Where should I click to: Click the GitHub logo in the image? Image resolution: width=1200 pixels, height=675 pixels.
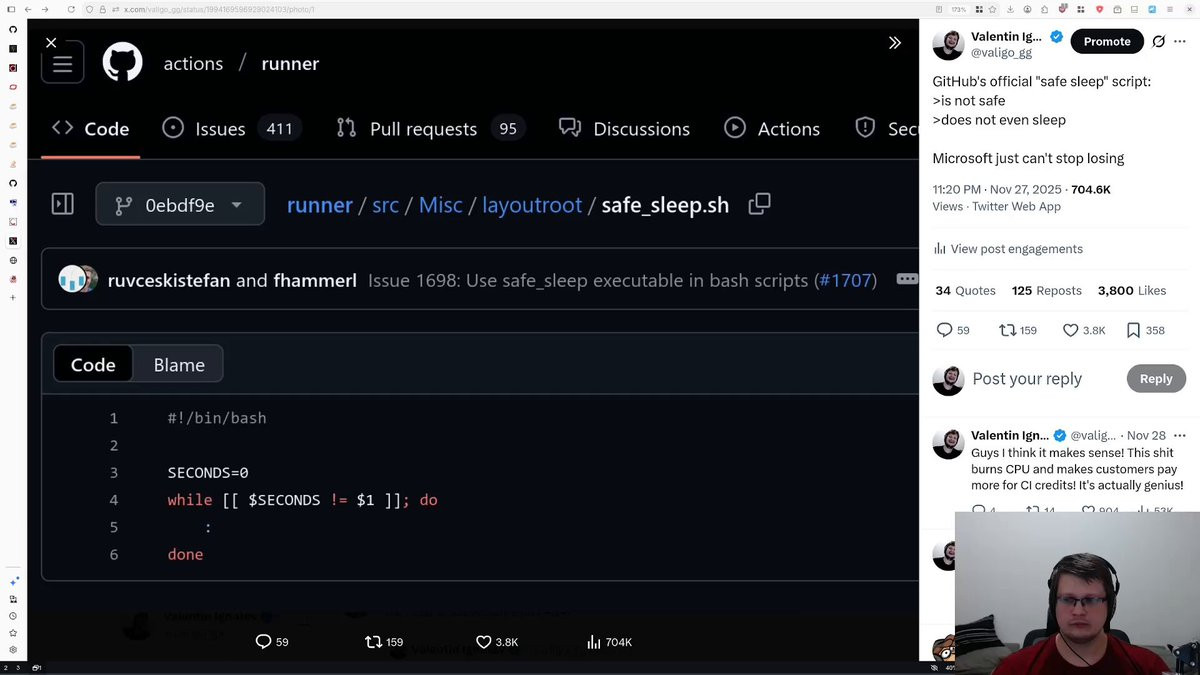(123, 63)
